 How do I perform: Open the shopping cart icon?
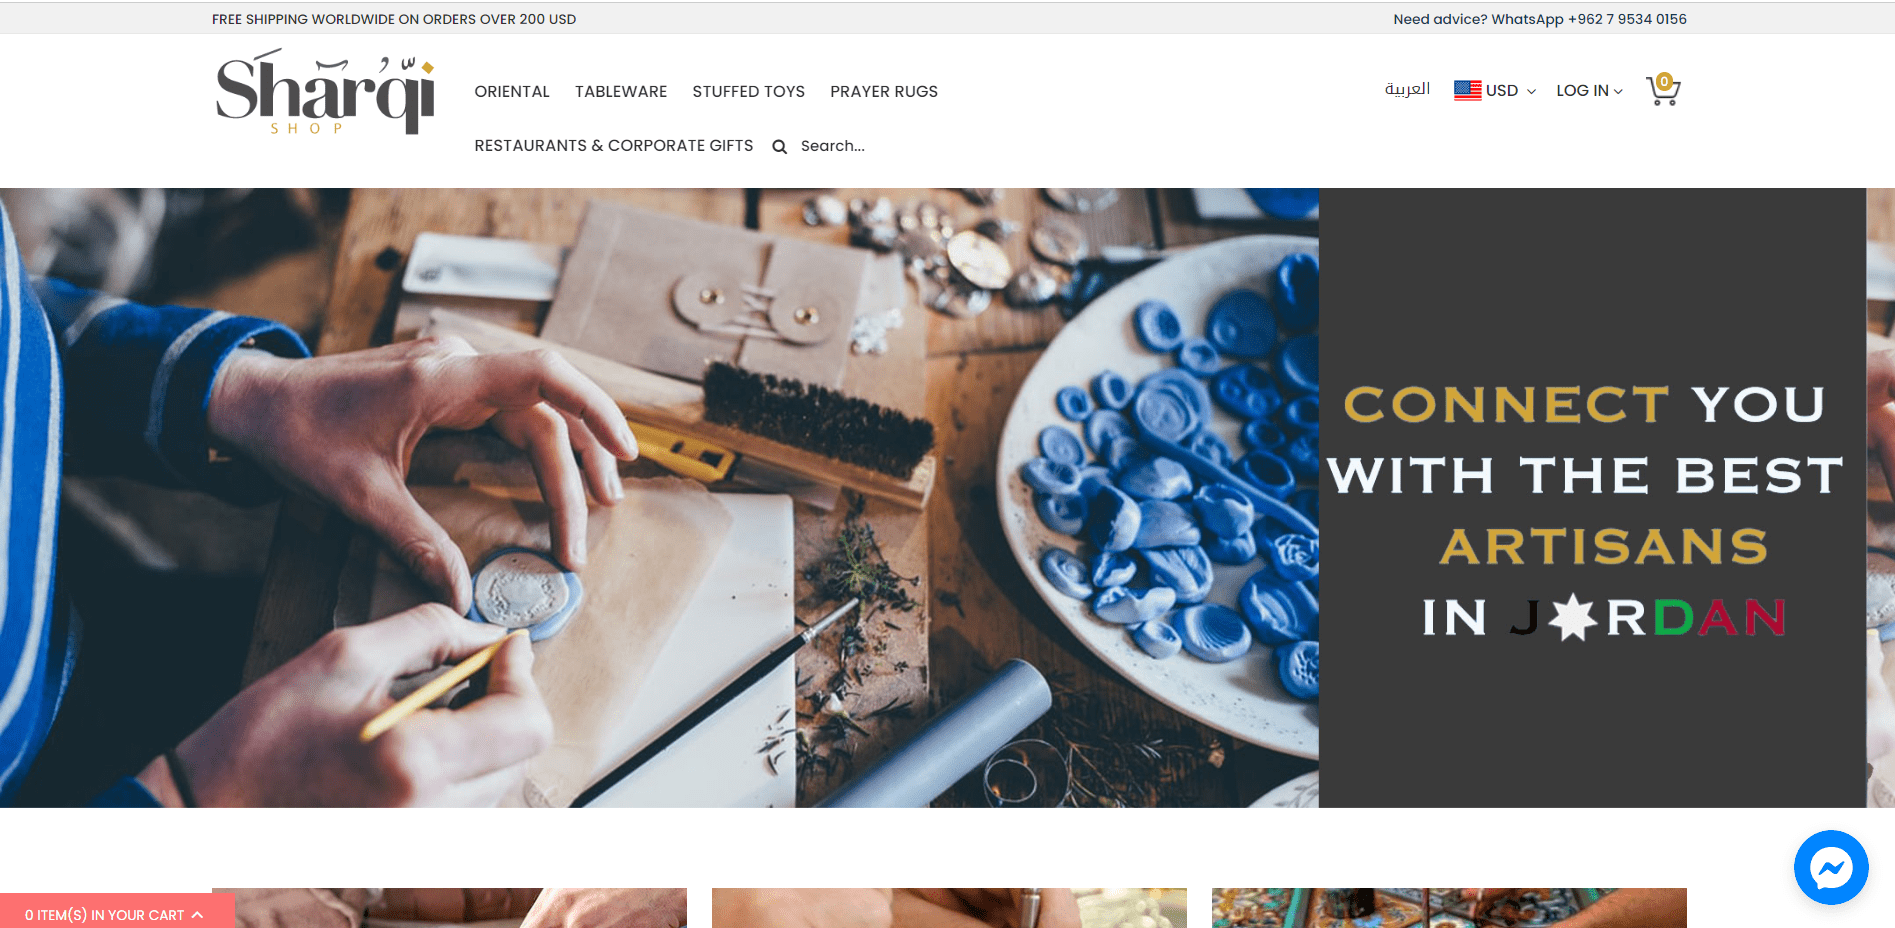1663,89
